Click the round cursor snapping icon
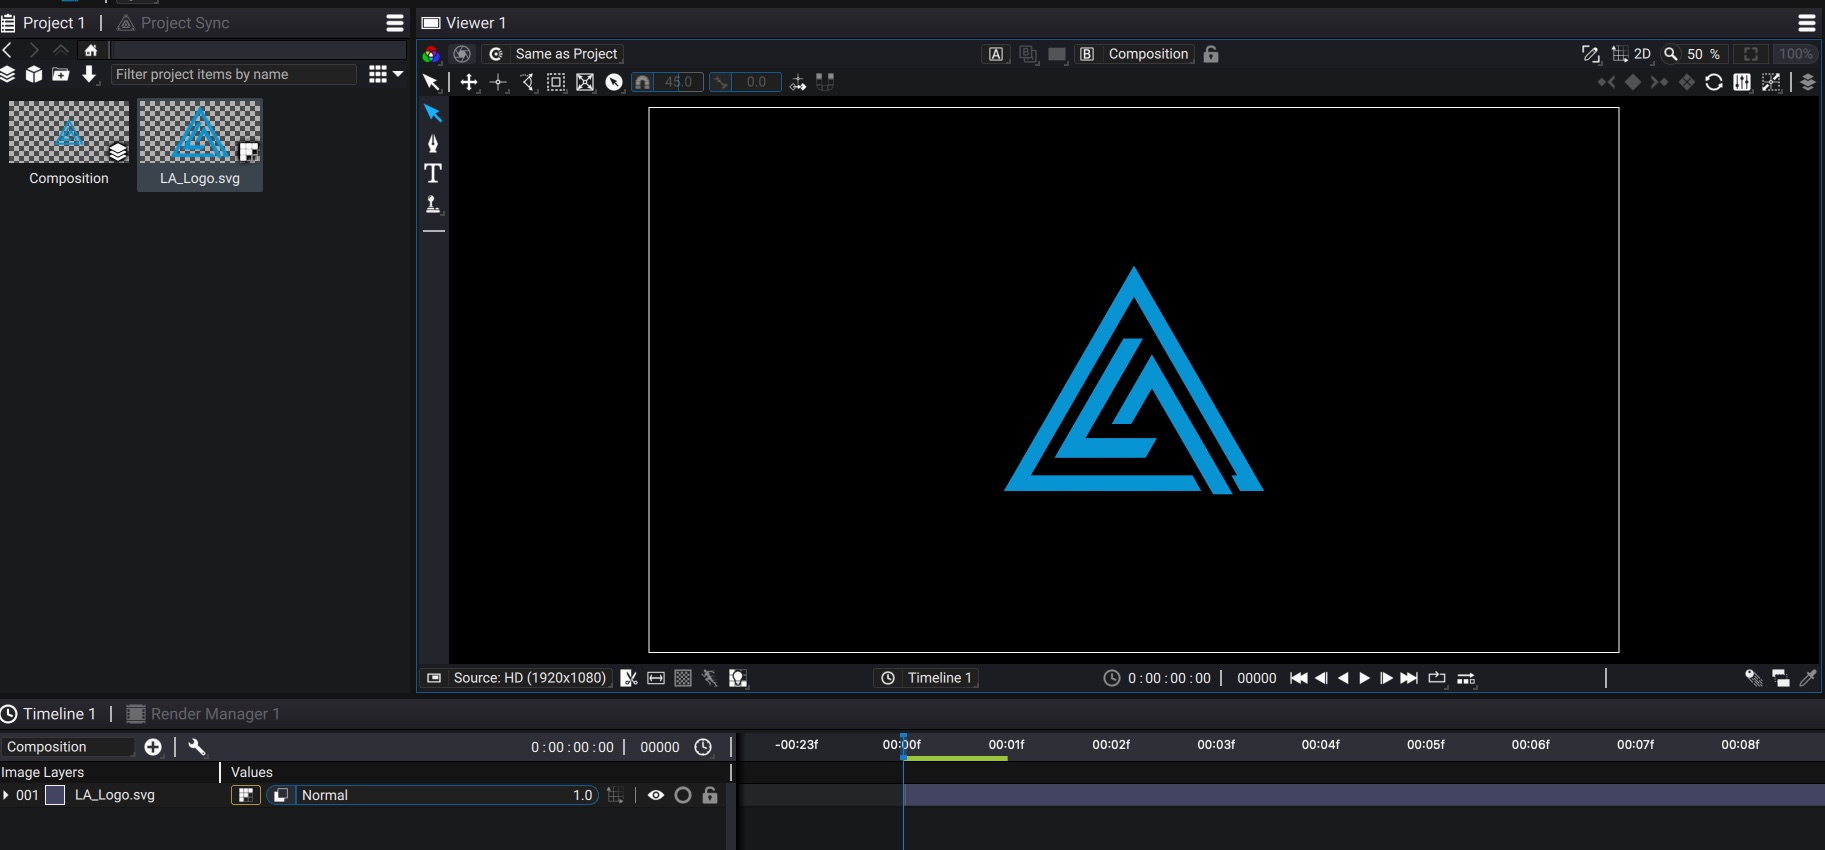Screen dimensions: 1825x850 [x=614, y=82]
